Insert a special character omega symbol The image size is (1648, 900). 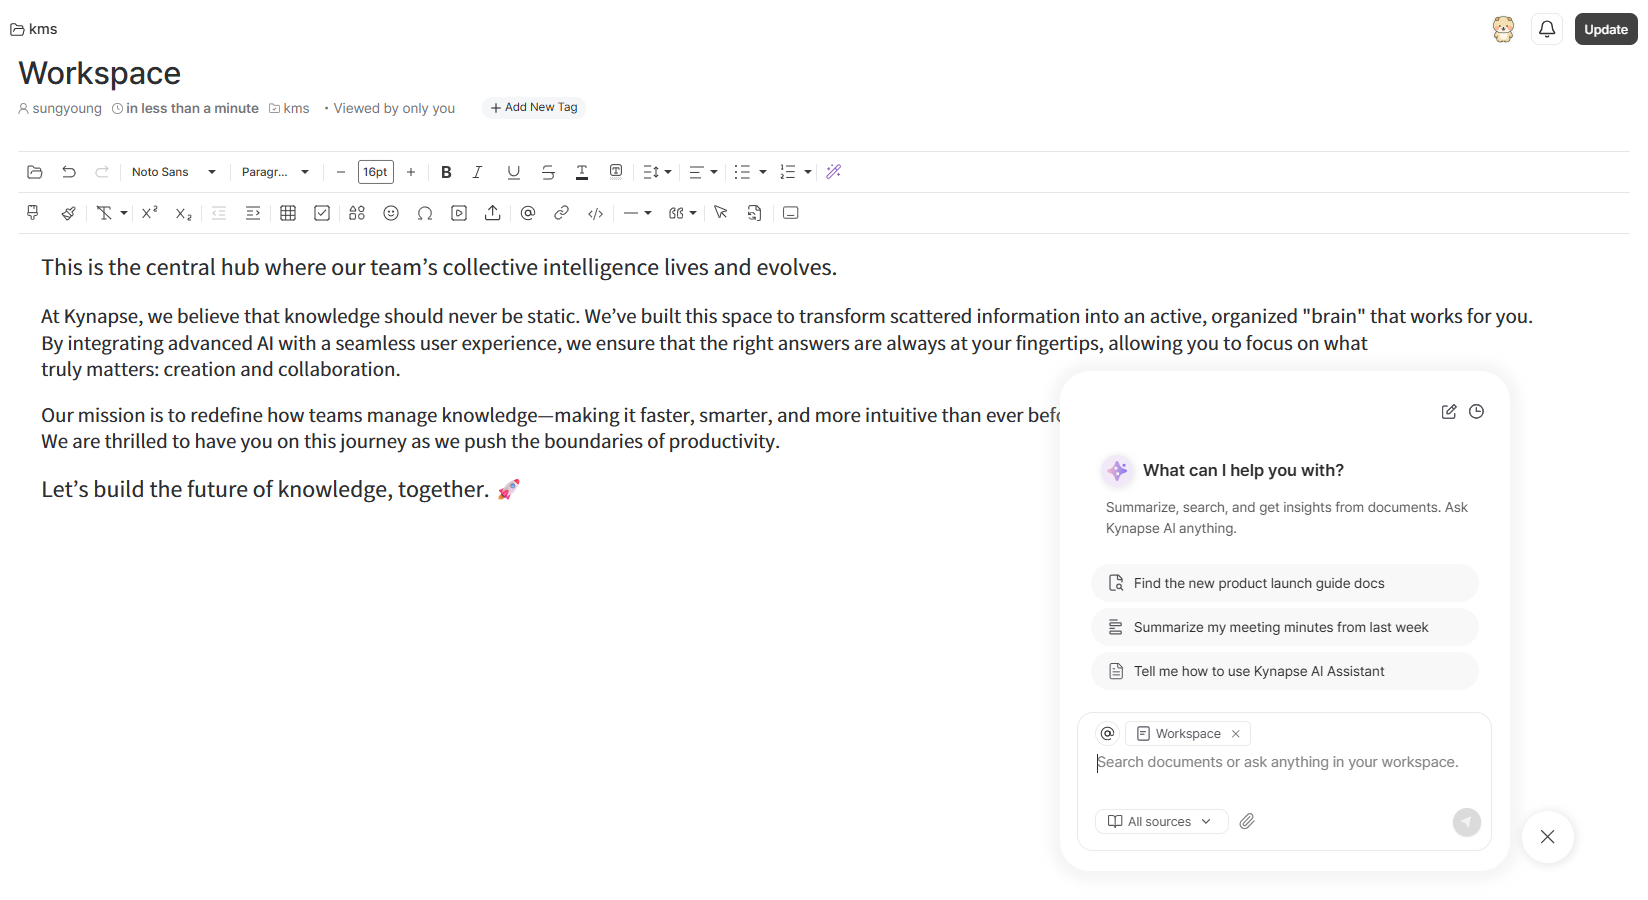coord(425,213)
